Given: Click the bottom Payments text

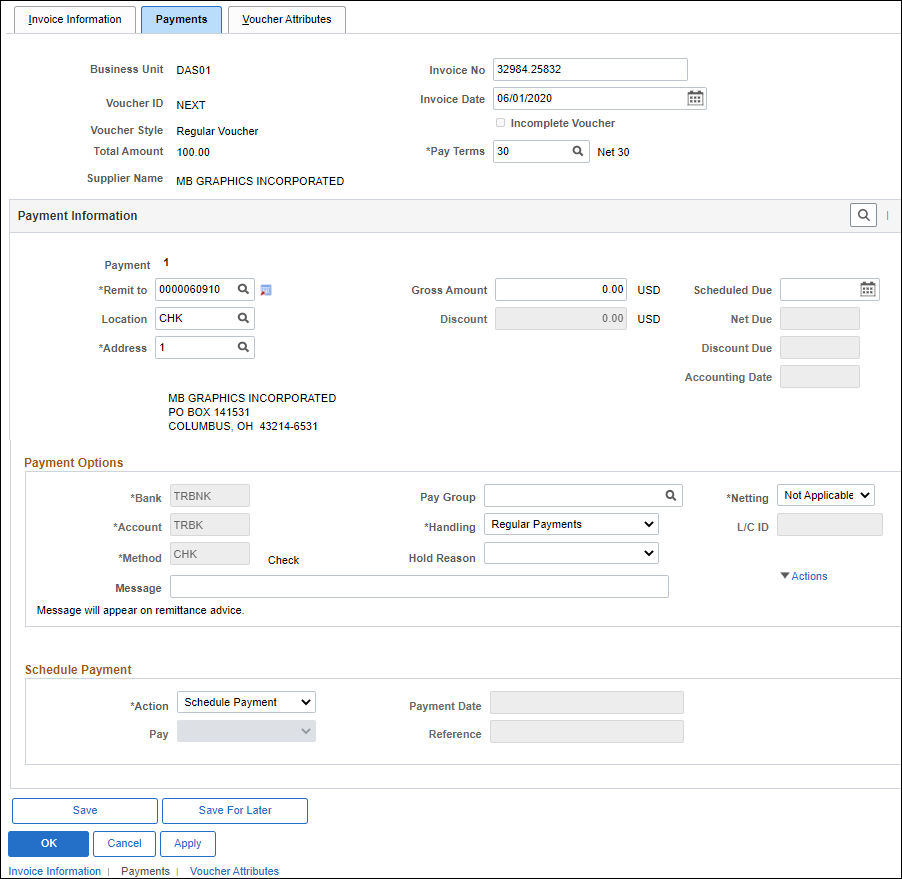Looking at the screenshot, I should point(145,871).
